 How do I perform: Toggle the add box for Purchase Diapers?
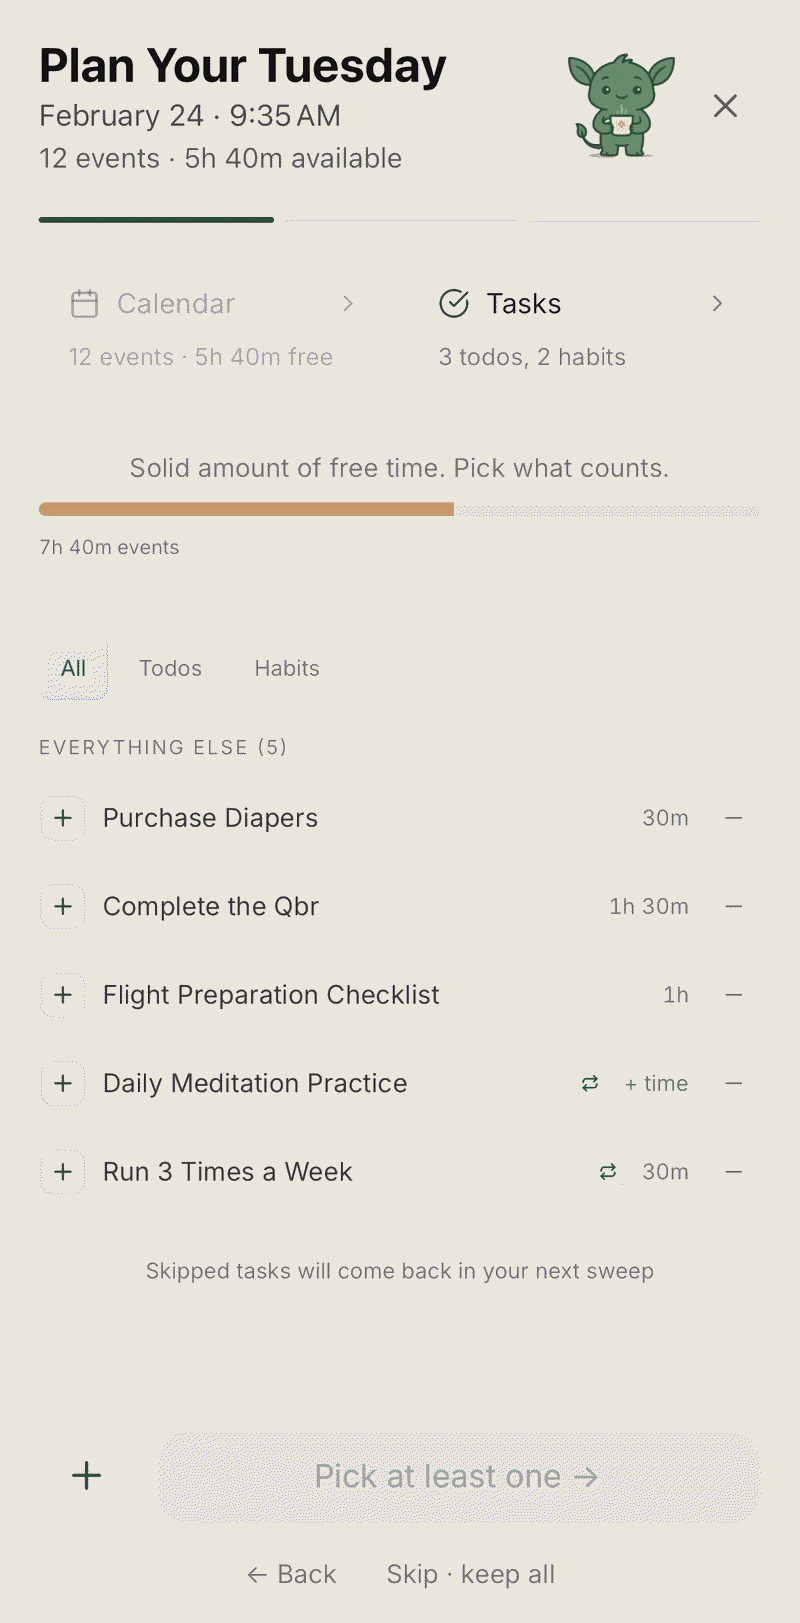click(63, 818)
